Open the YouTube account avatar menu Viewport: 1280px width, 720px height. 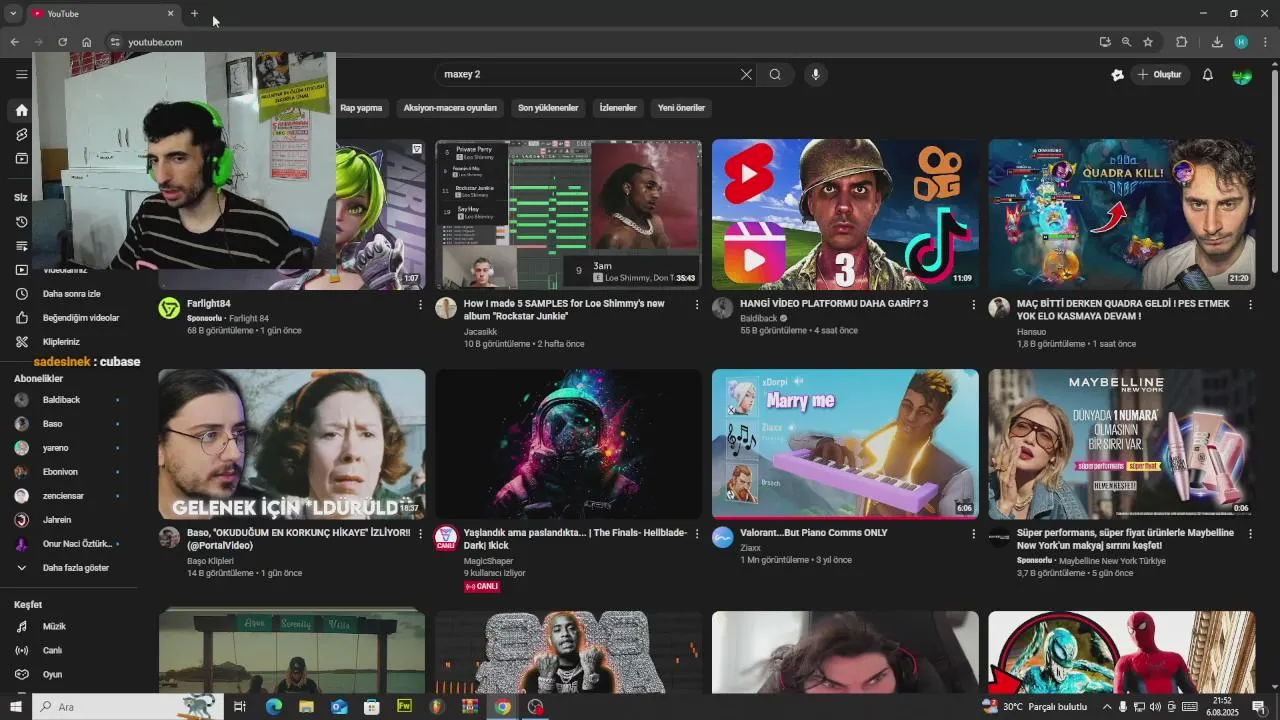[x=1242, y=74]
